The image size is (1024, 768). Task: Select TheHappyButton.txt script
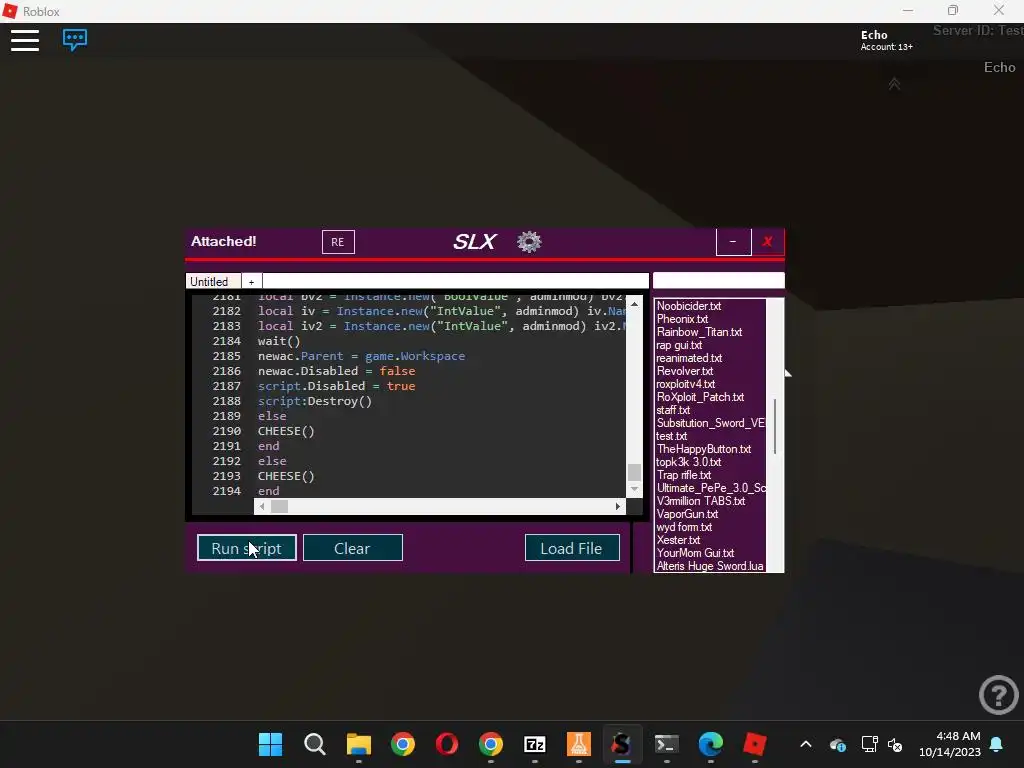703,449
